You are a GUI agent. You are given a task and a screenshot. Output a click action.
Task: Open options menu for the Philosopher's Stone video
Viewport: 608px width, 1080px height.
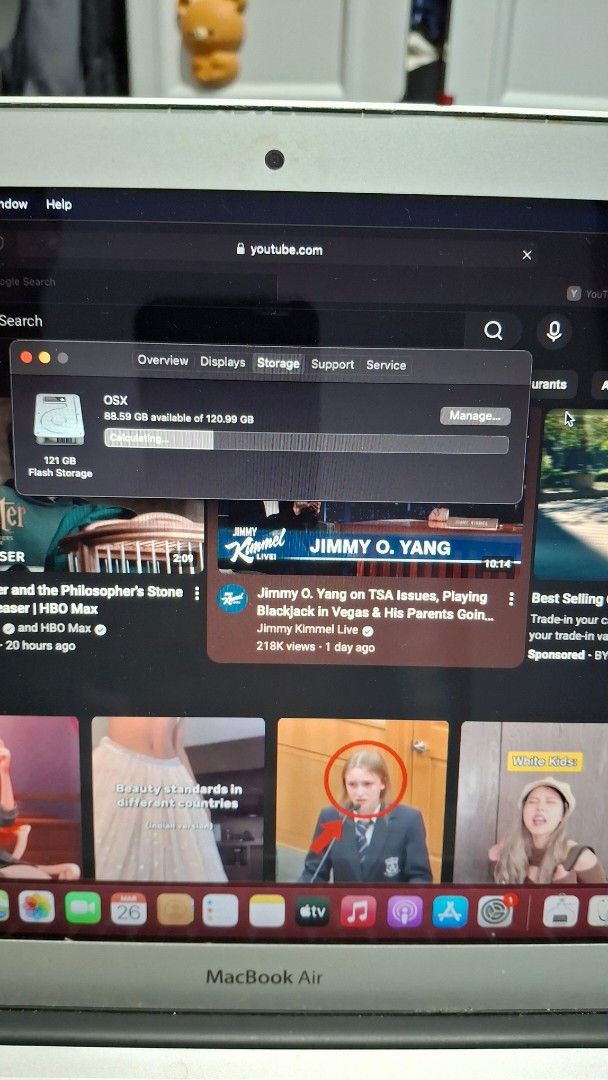tap(197, 593)
